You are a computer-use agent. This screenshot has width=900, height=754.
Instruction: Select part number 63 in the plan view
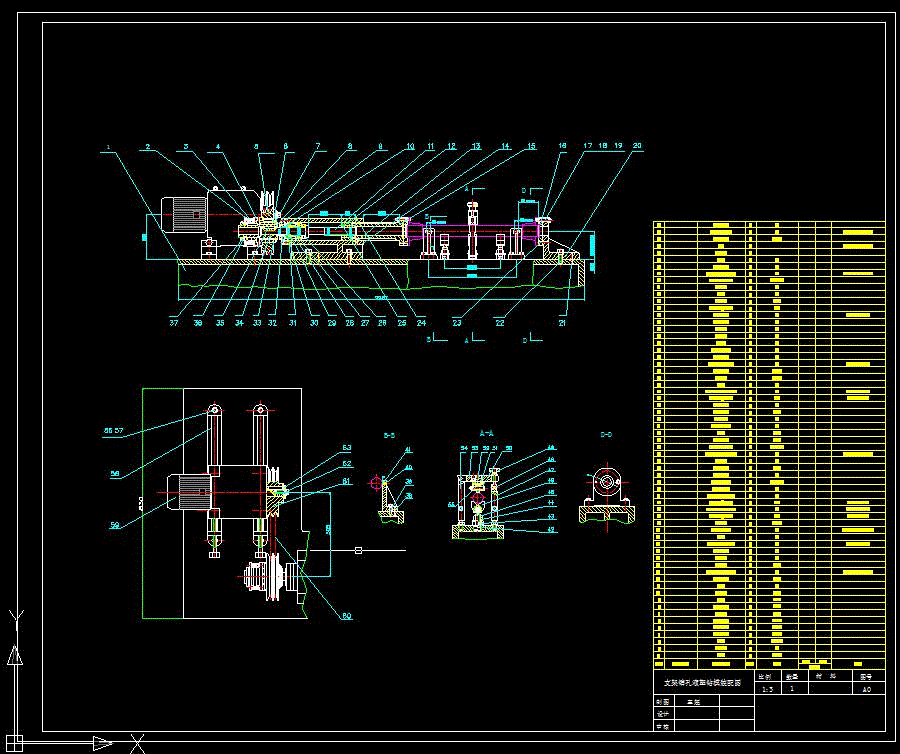click(347, 448)
